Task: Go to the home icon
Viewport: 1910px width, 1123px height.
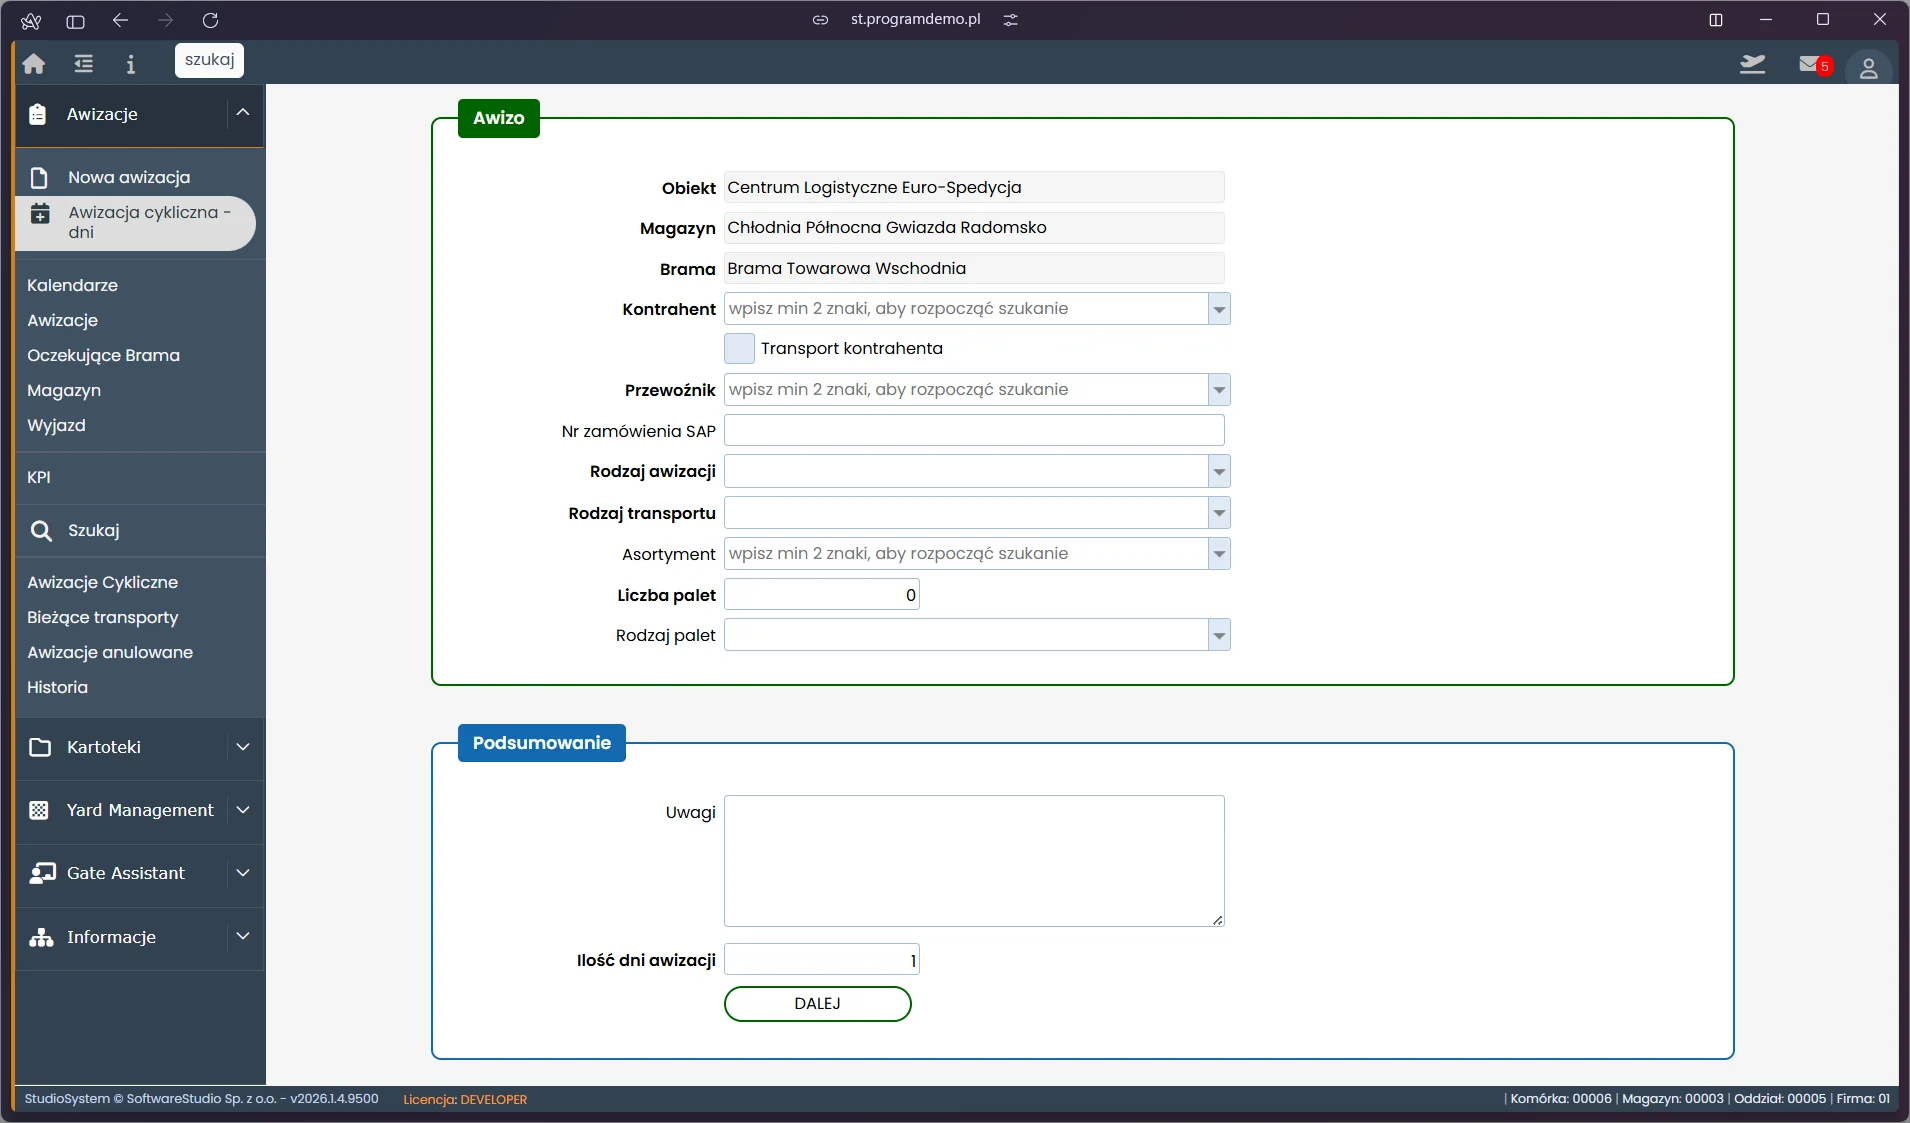Action: coord(34,64)
